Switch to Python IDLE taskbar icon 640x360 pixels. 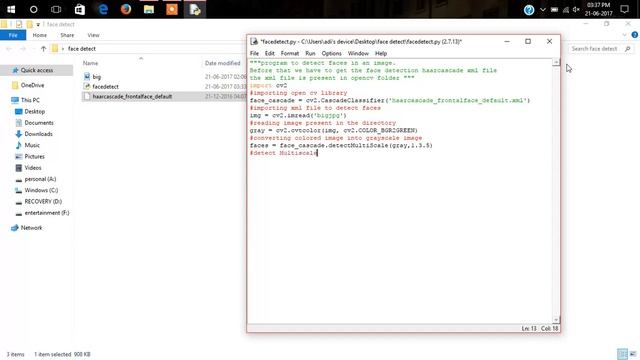[195, 9]
